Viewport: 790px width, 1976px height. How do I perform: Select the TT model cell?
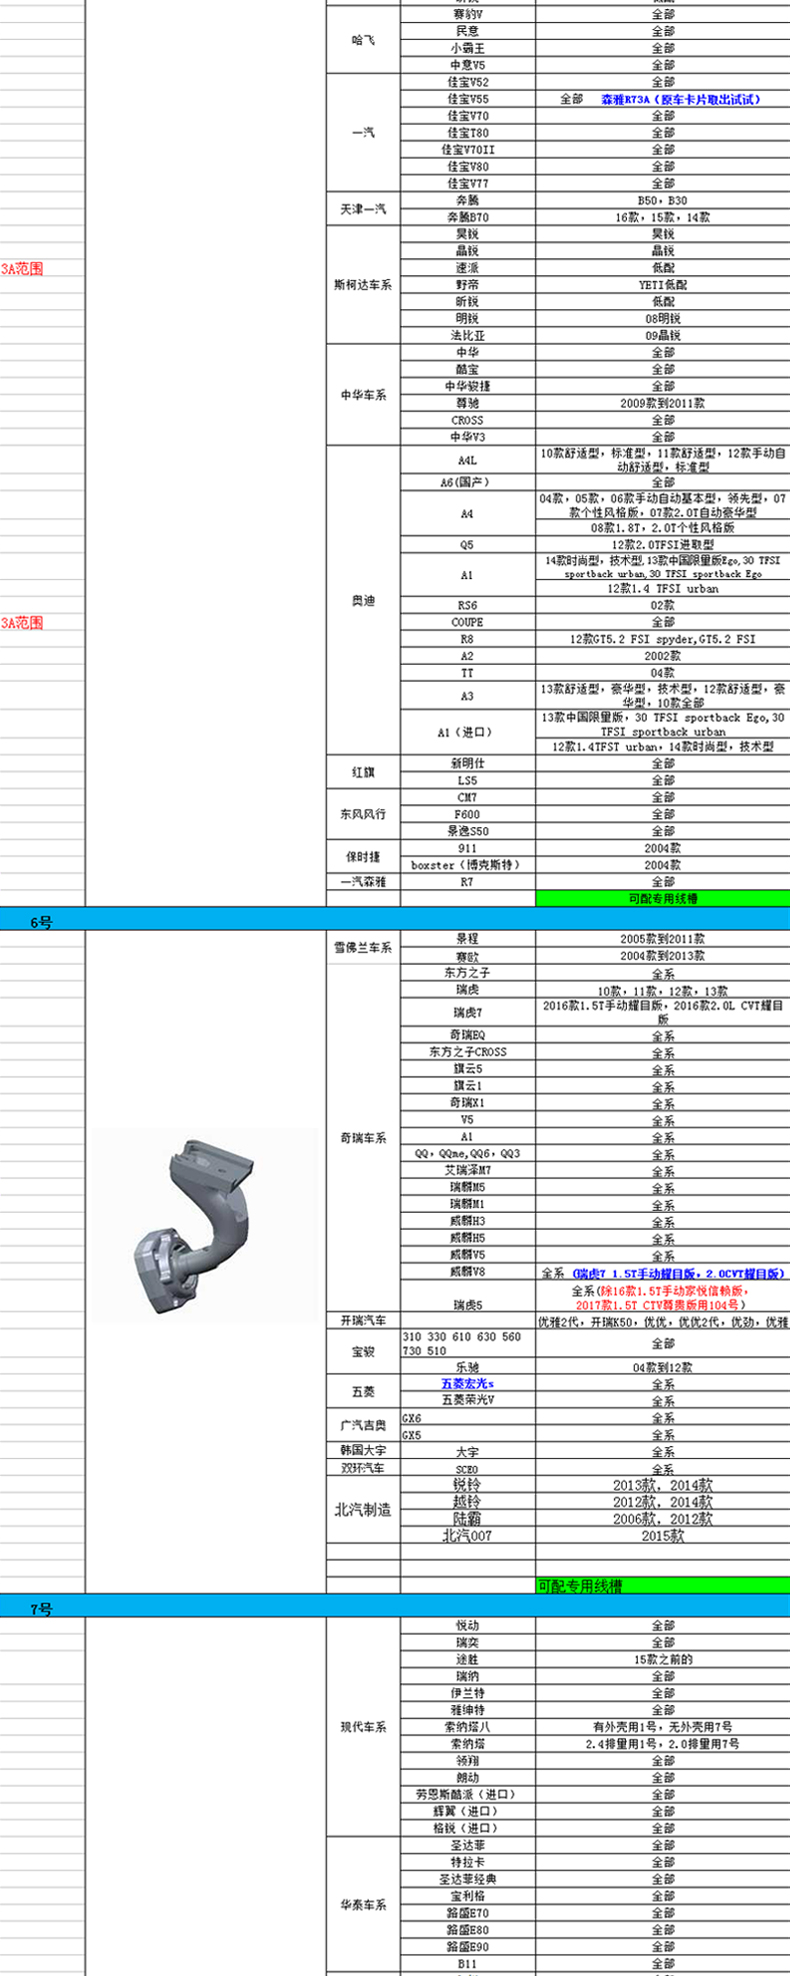(x=468, y=673)
